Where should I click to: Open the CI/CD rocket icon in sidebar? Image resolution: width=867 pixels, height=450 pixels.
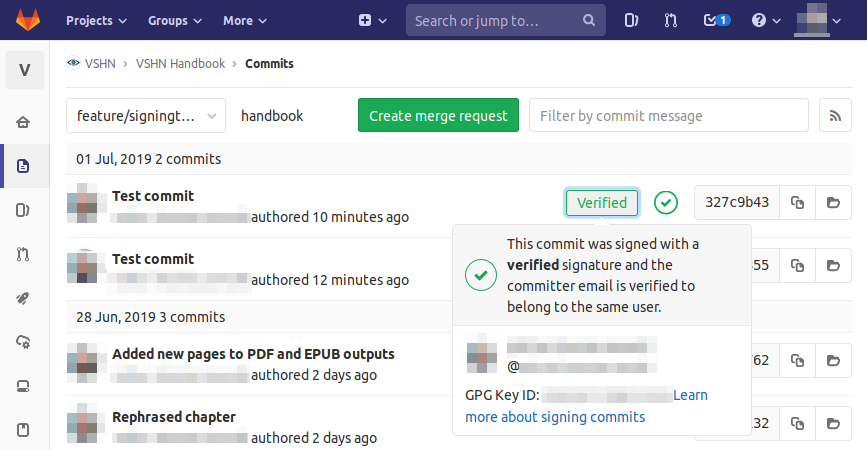point(23,299)
